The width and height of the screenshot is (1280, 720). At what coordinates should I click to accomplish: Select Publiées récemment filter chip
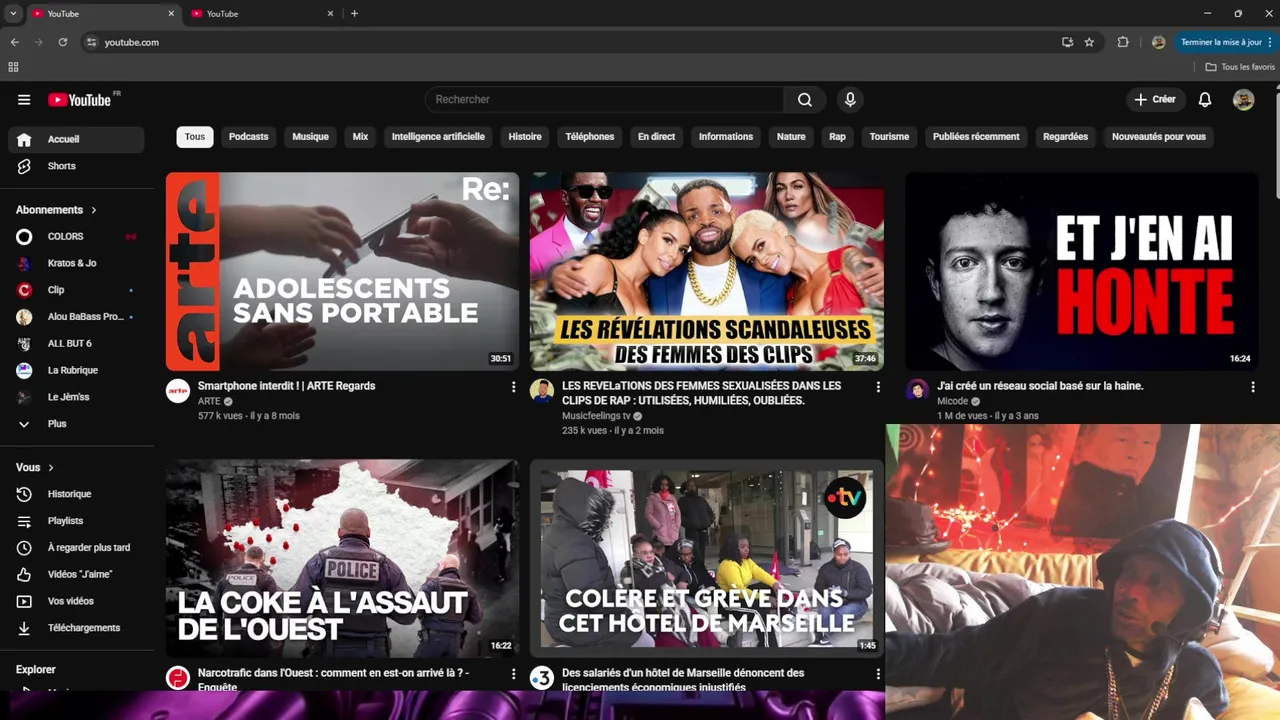coord(976,137)
